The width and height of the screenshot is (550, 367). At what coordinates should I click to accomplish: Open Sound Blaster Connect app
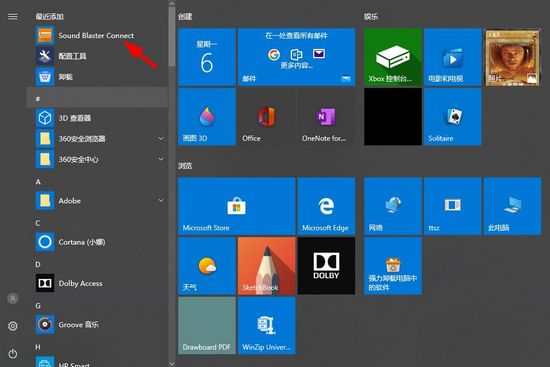(x=97, y=35)
